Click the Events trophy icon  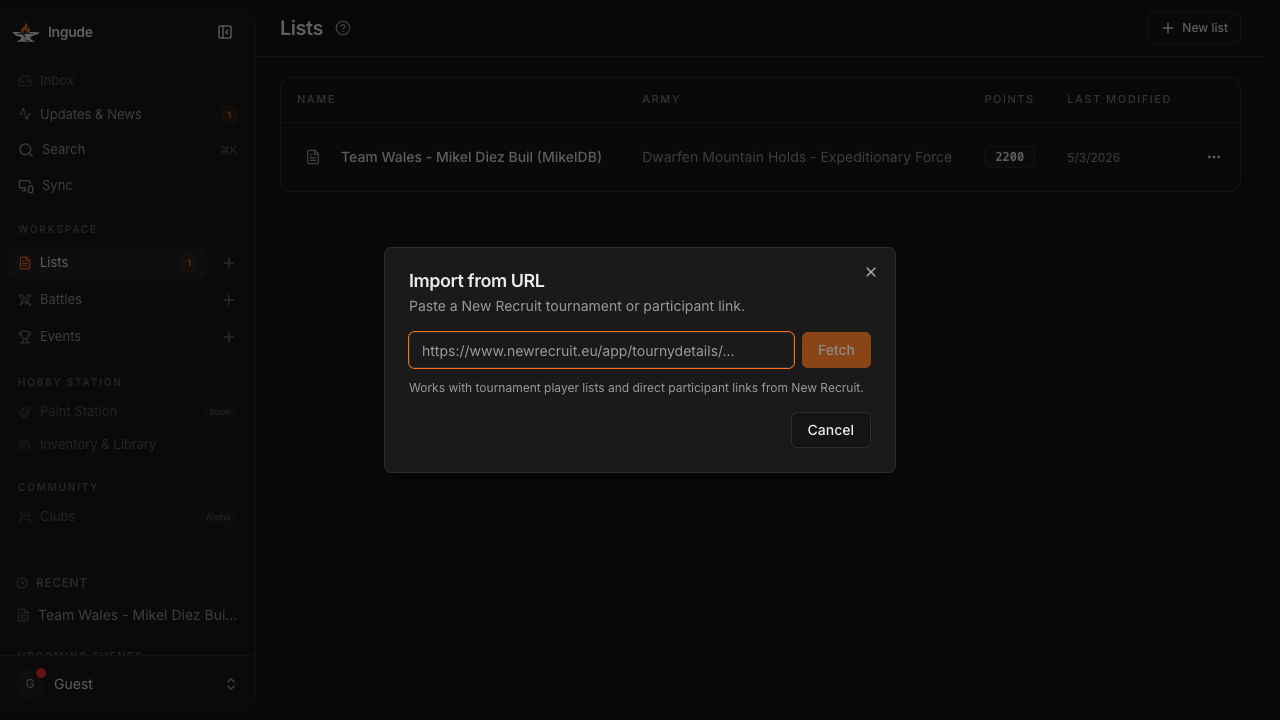[25, 337]
